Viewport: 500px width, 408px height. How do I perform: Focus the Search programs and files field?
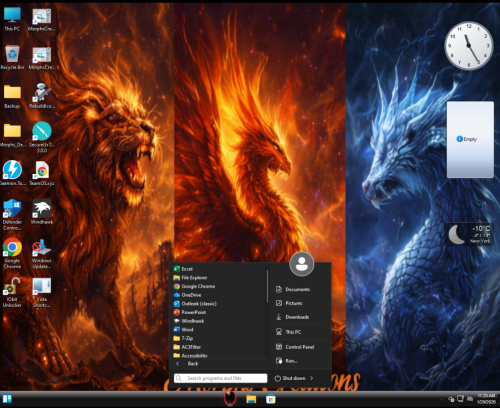221,378
